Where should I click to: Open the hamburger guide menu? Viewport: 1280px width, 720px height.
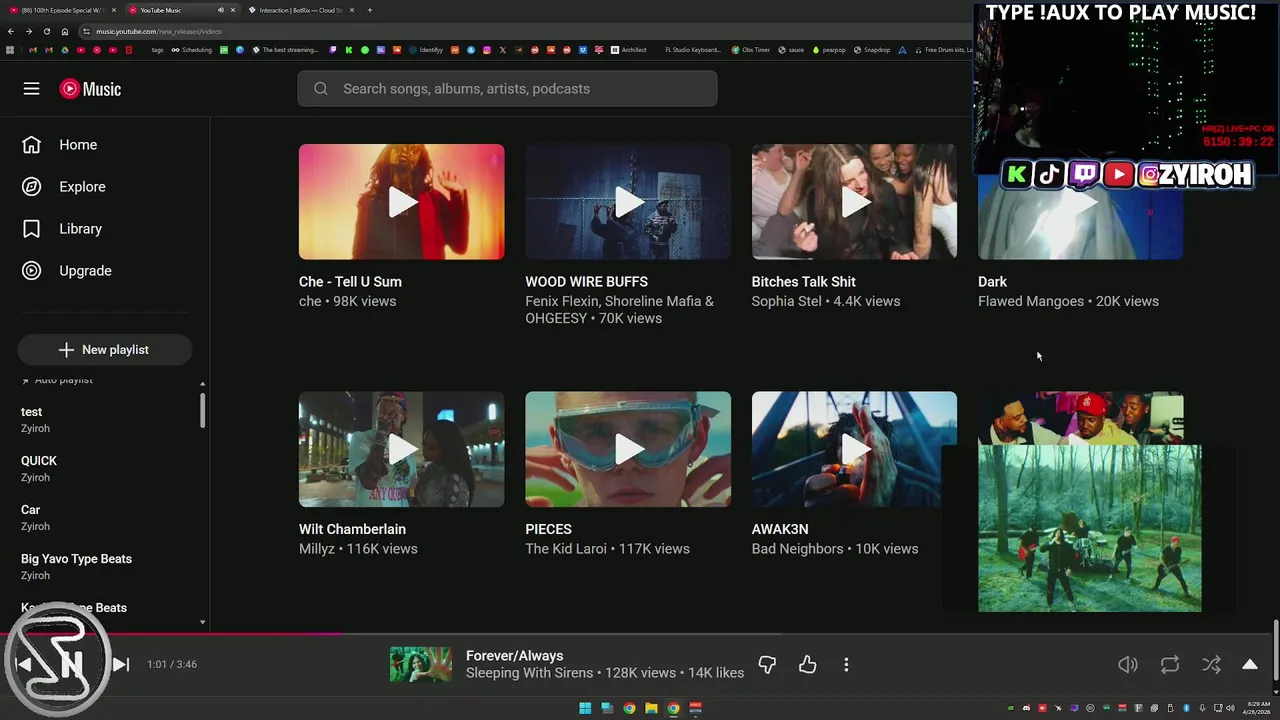pyautogui.click(x=31, y=89)
